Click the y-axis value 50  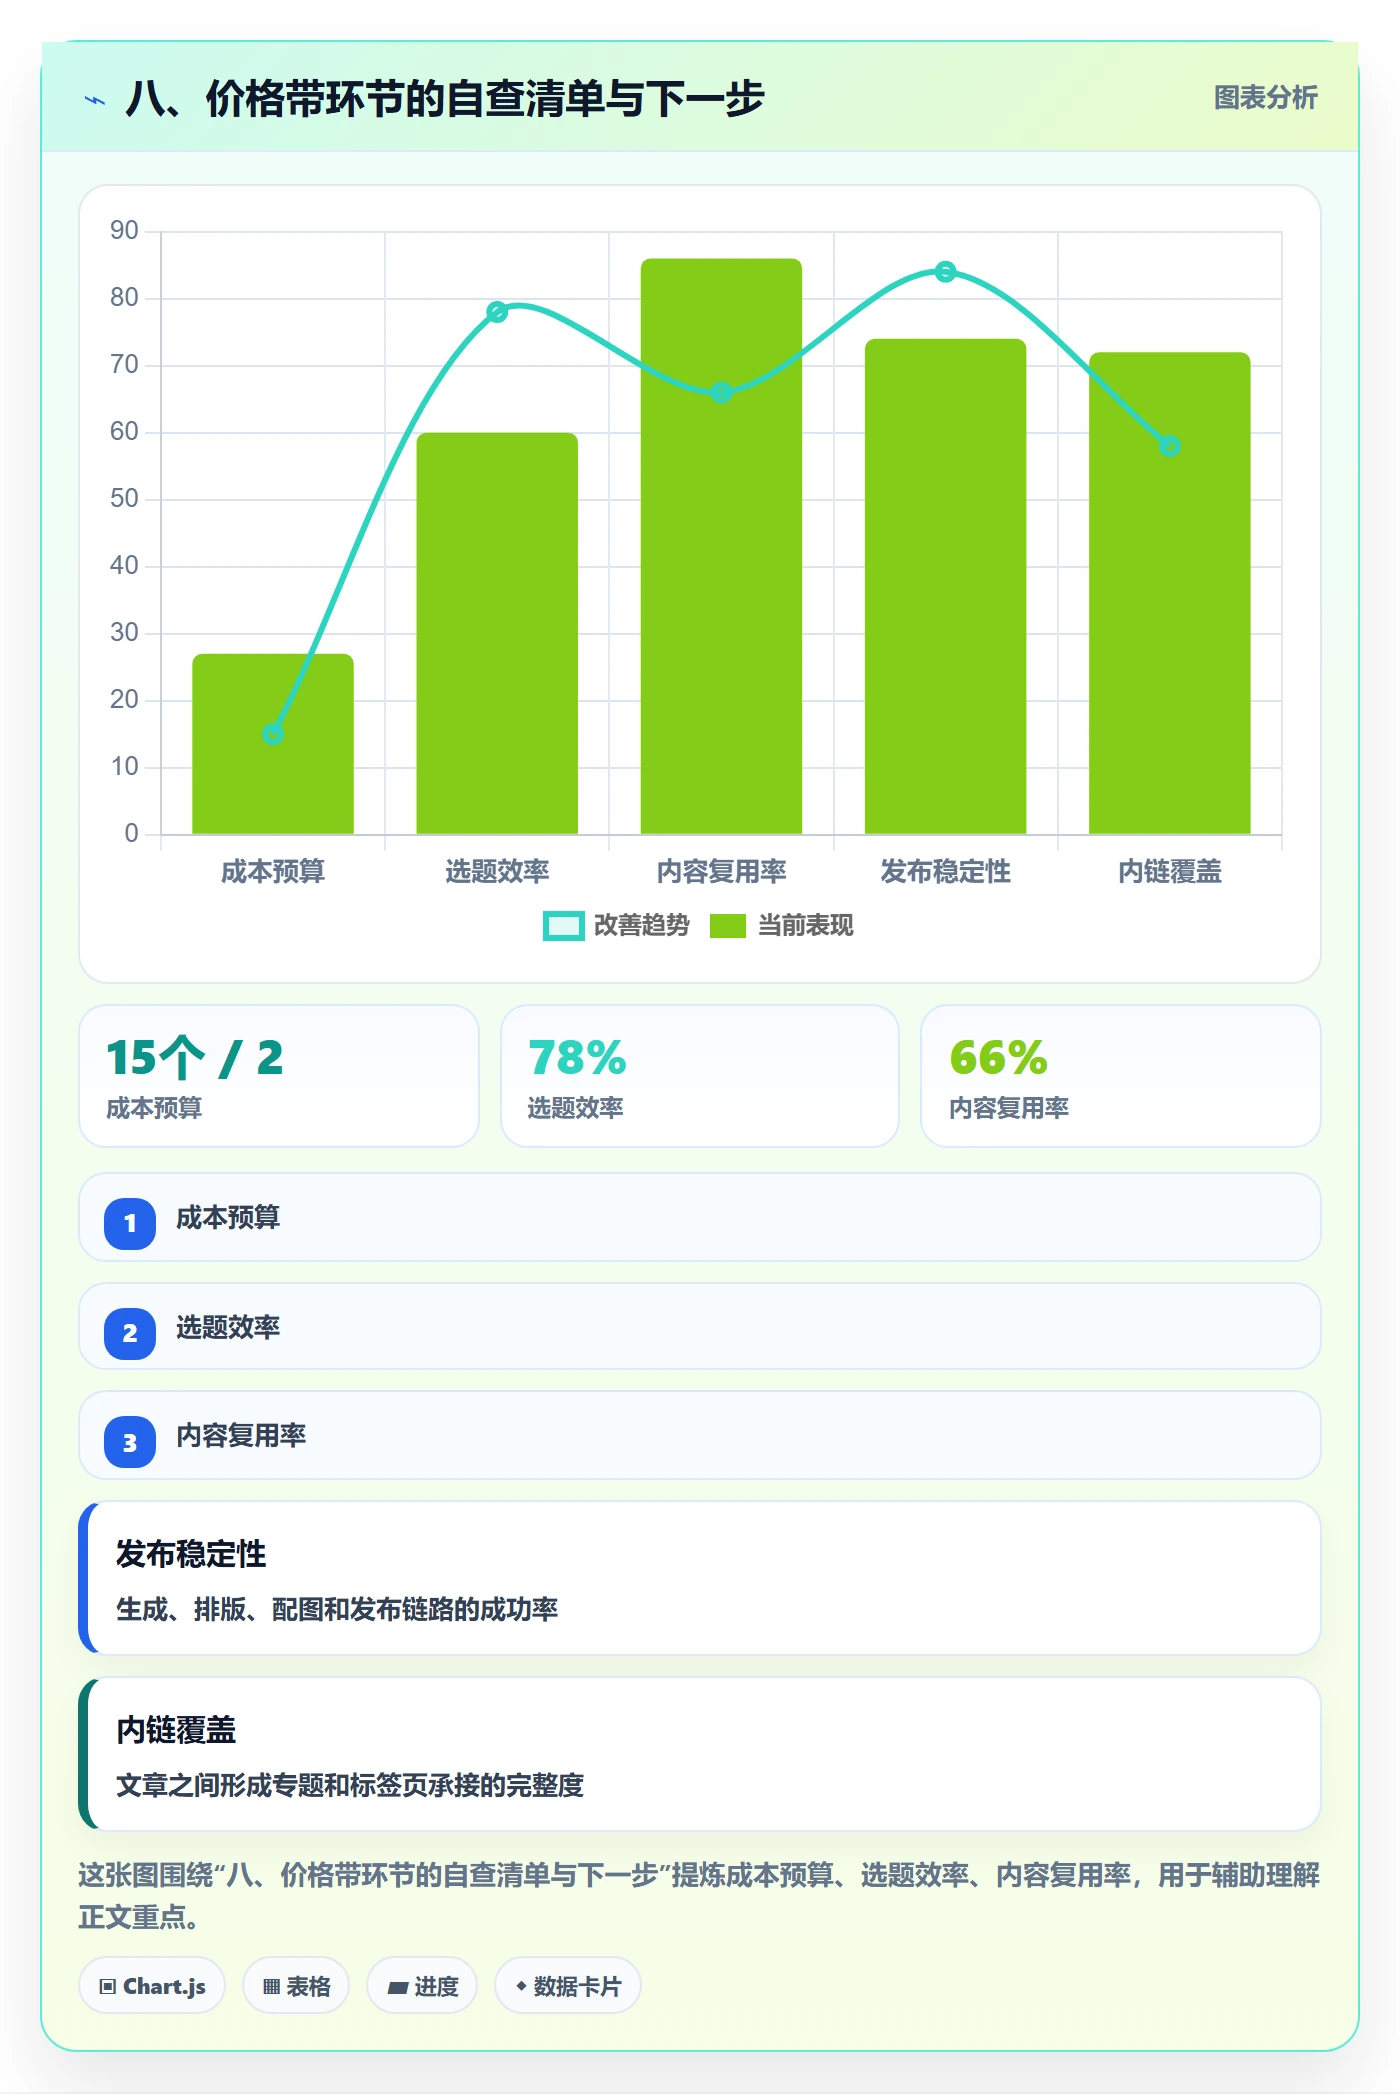click(124, 499)
